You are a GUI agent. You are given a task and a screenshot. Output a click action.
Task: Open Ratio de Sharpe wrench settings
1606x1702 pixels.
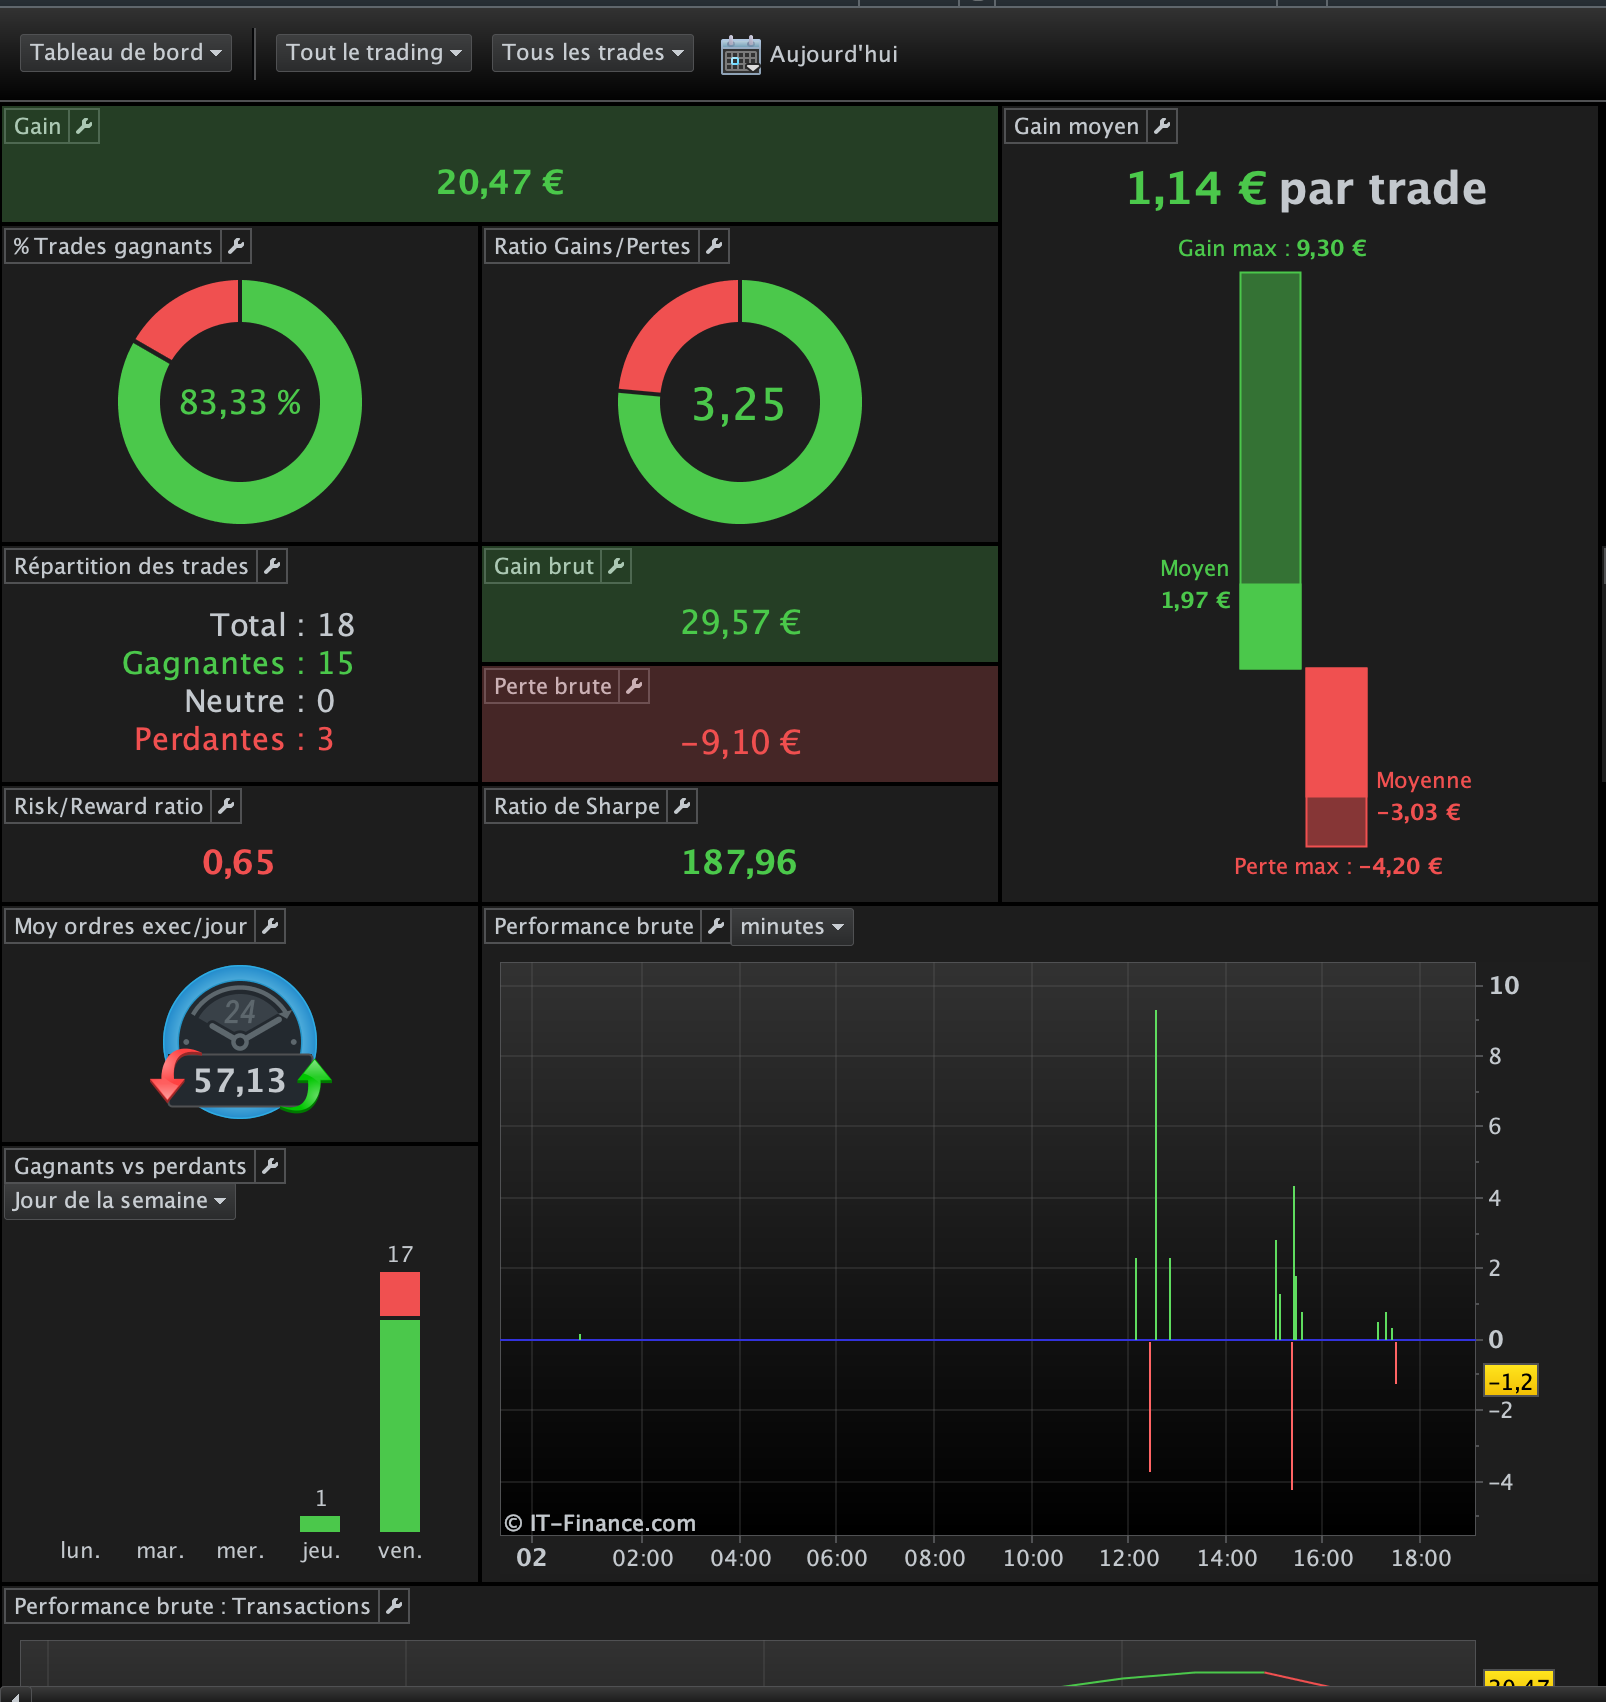[683, 806]
